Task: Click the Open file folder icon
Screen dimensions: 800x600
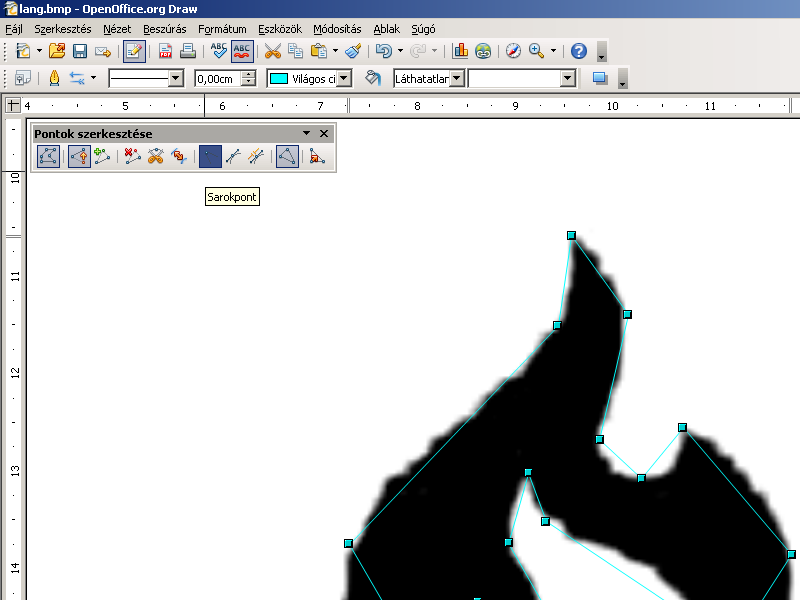Action: coord(57,51)
